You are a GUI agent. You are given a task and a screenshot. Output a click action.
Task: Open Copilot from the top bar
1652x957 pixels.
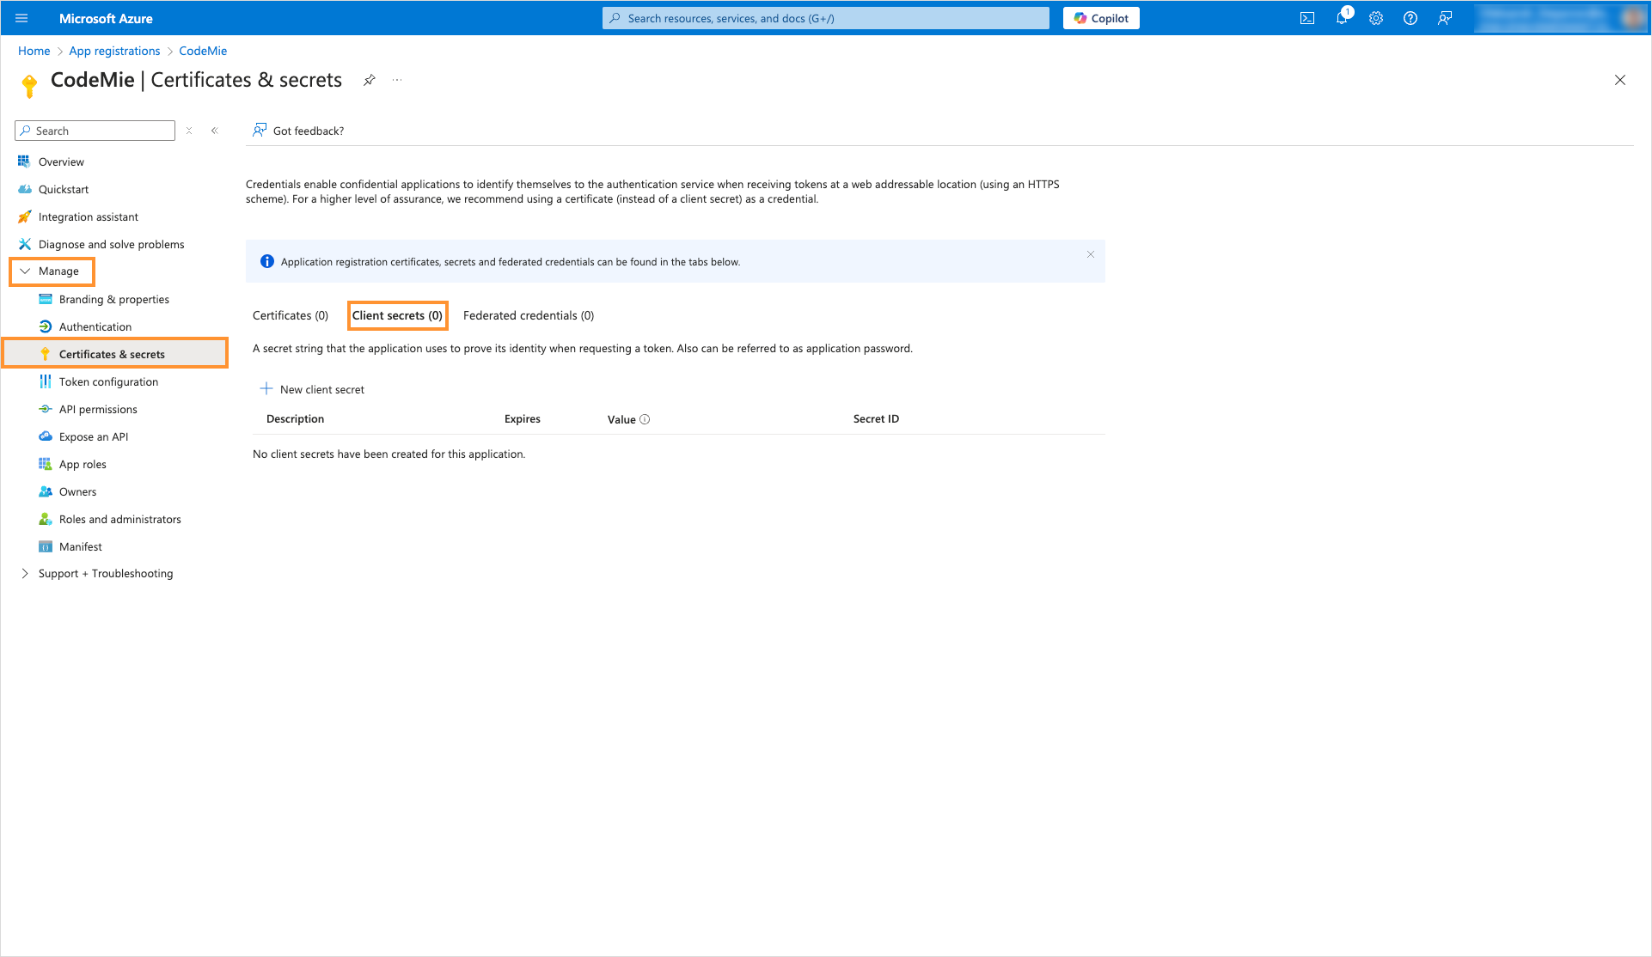pos(1101,18)
